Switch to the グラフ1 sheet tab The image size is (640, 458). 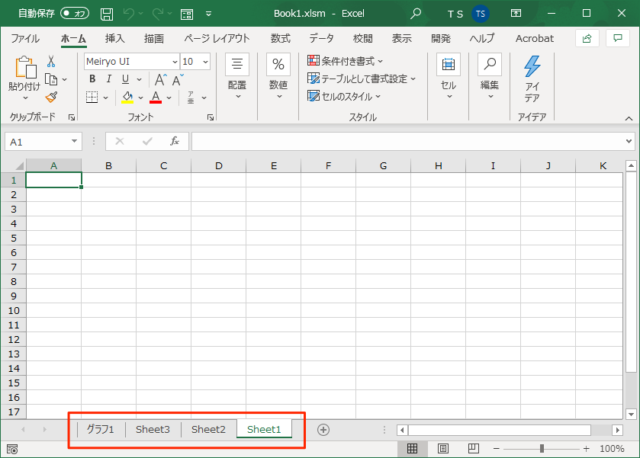100,429
